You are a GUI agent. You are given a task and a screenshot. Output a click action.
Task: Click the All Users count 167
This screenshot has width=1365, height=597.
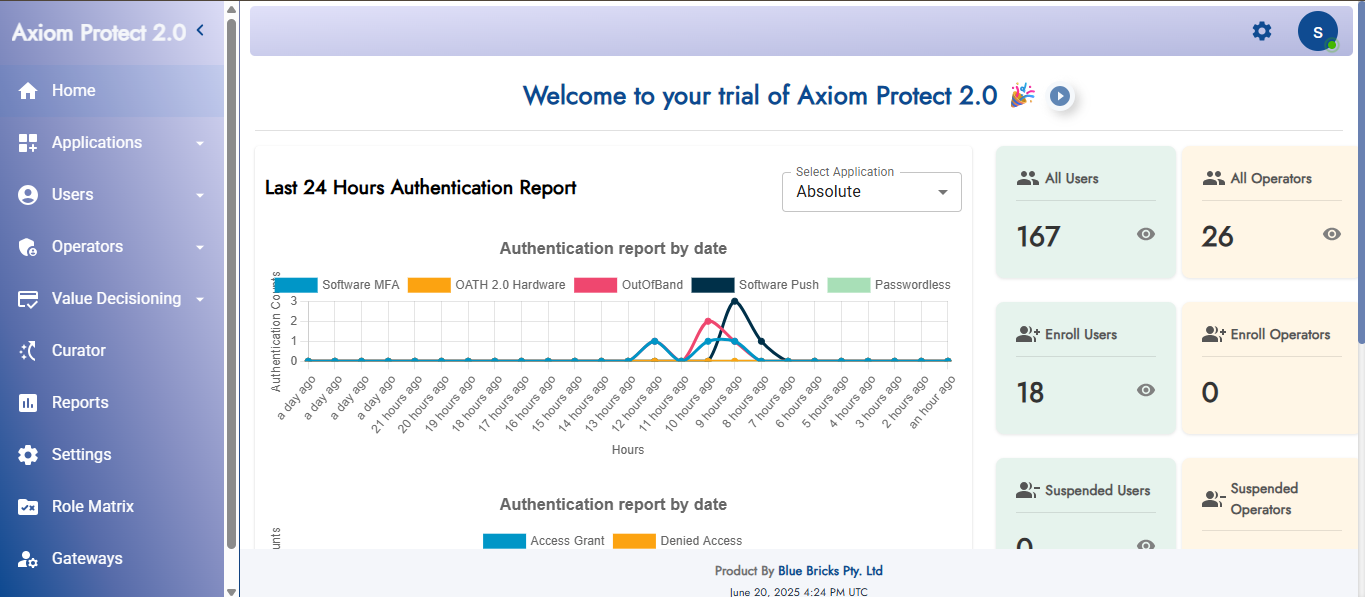point(1038,237)
